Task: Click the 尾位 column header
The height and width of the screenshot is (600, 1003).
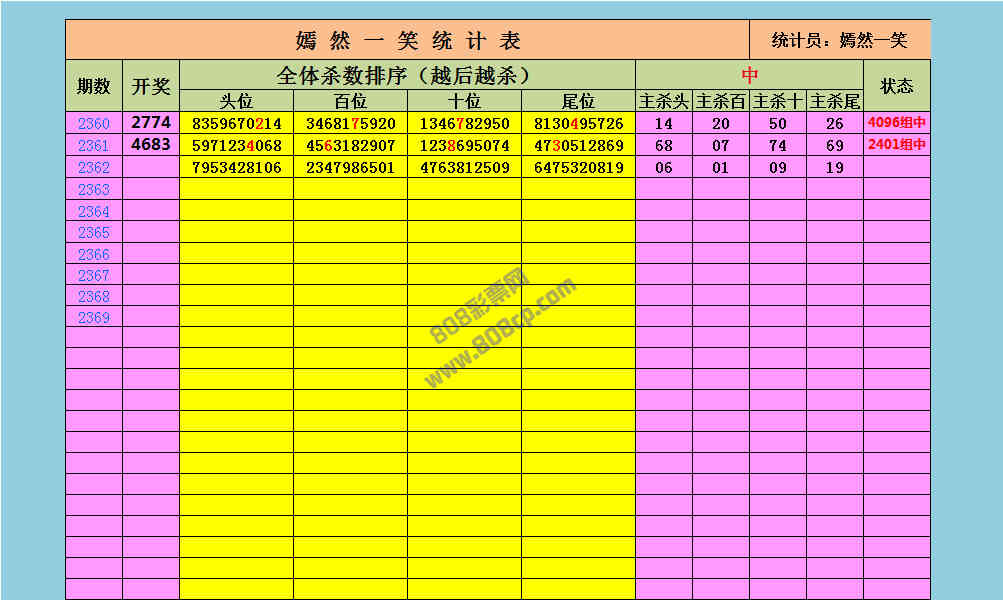Action: coord(578,101)
